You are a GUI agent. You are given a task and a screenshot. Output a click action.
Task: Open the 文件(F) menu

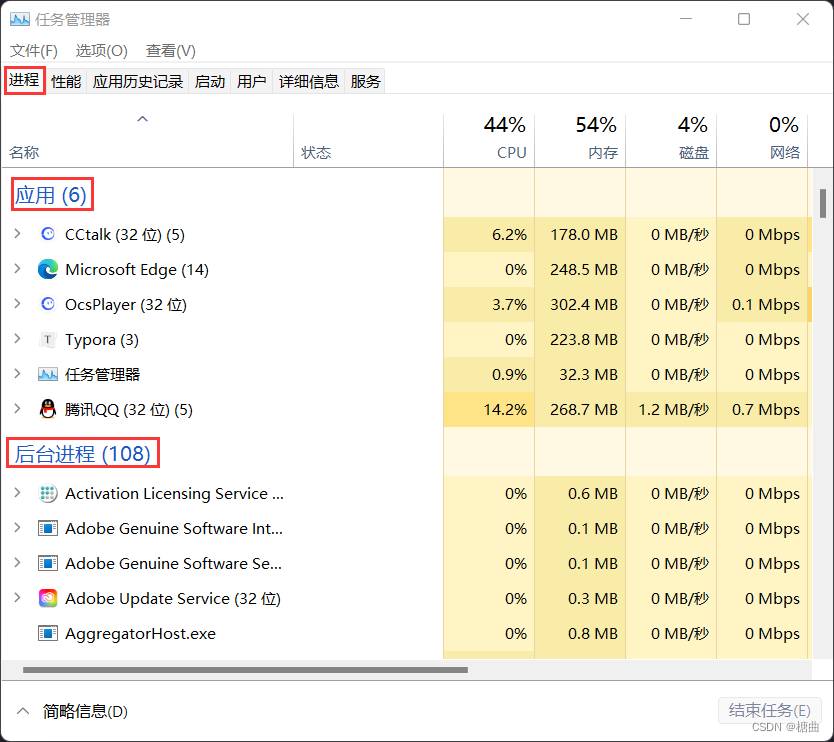coord(34,51)
